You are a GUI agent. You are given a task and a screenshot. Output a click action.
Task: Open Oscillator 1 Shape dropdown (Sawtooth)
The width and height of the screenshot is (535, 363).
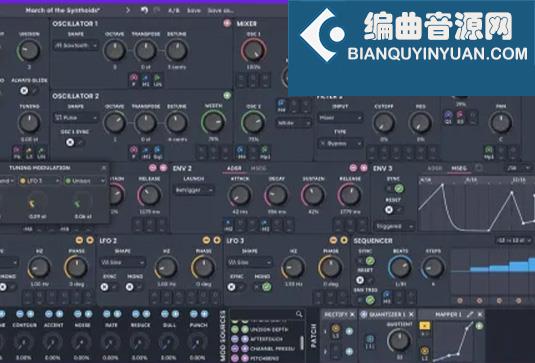click(75, 45)
